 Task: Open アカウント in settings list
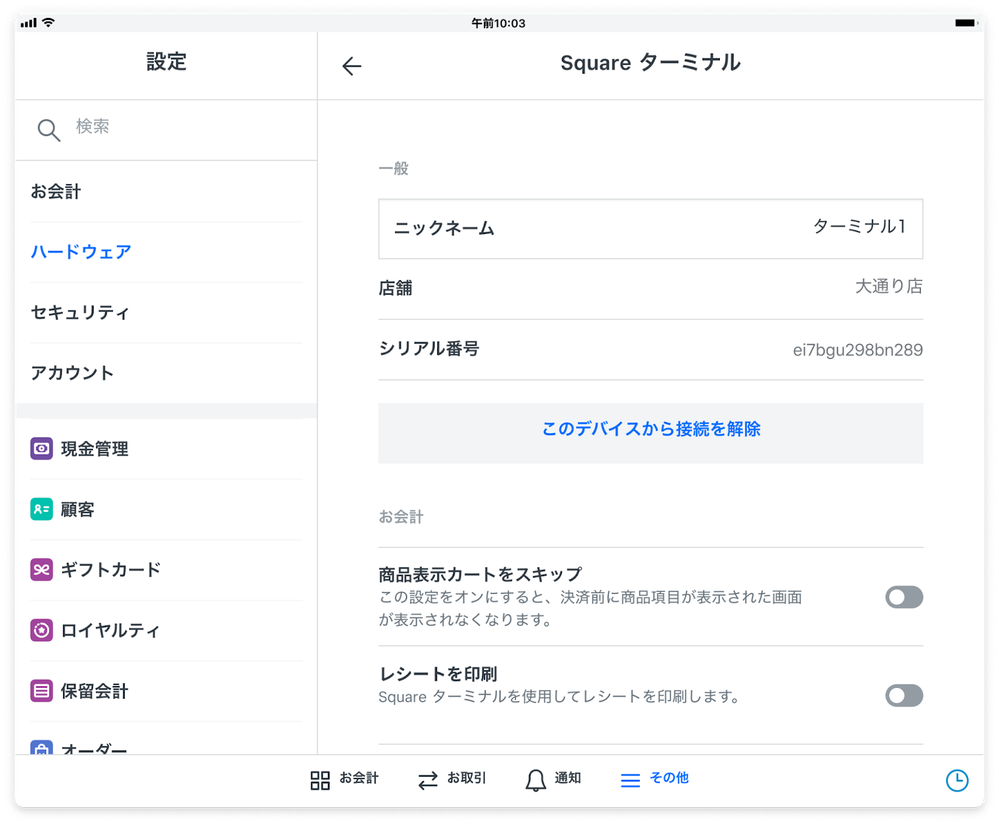click(72, 373)
